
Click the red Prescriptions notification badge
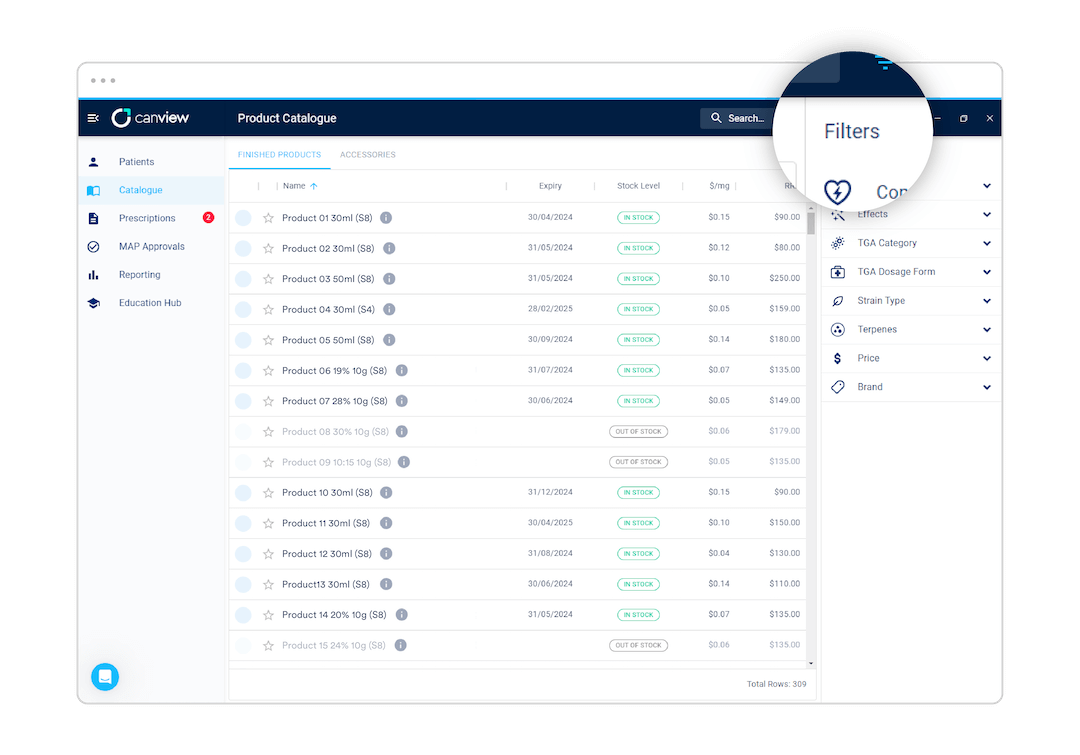[x=208, y=218]
